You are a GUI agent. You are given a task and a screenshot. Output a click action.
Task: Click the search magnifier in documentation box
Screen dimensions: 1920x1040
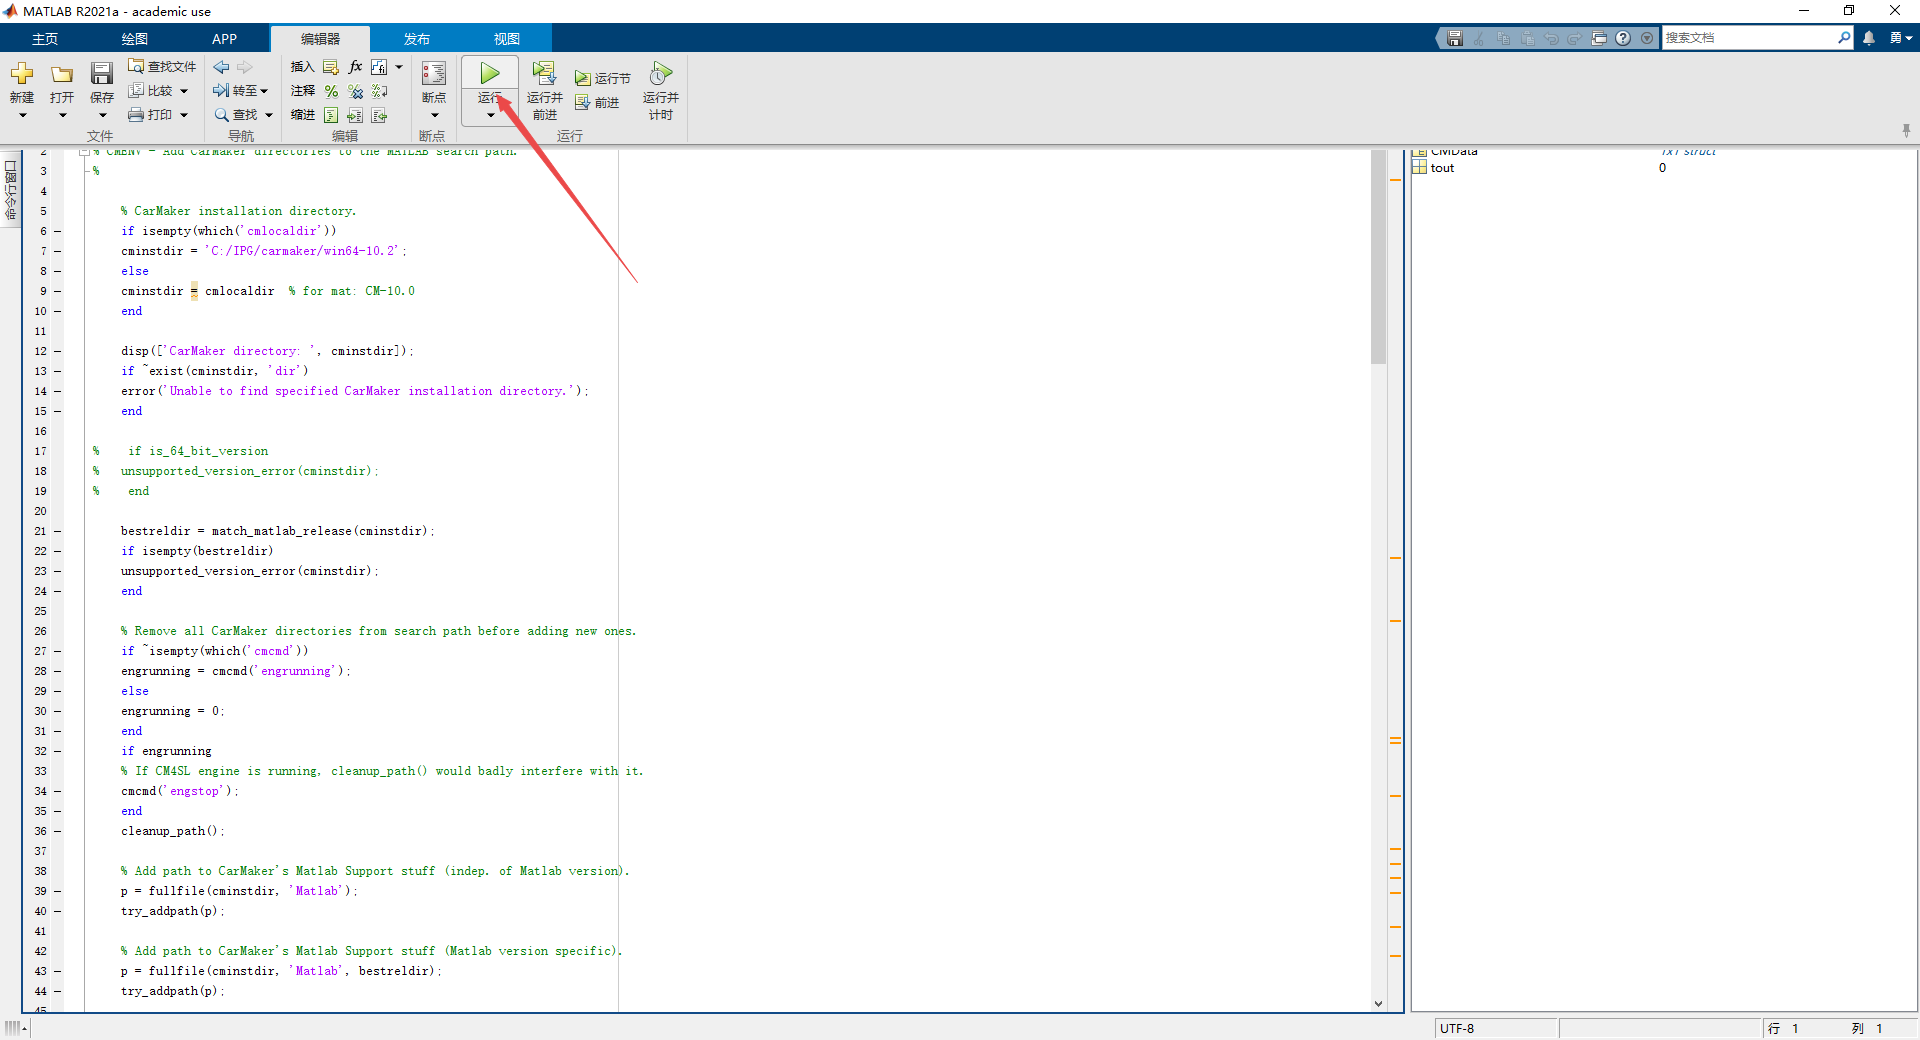coord(1844,37)
